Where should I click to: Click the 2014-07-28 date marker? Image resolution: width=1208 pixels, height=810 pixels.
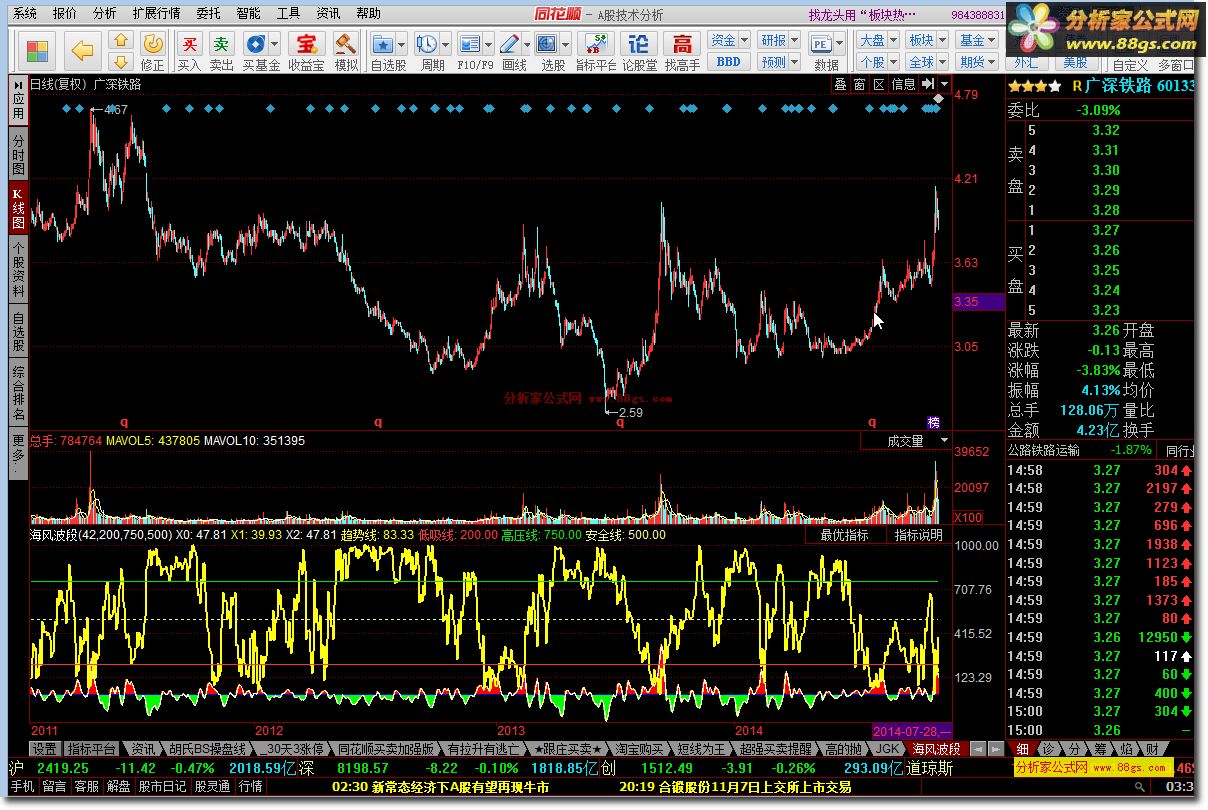(913, 731)
